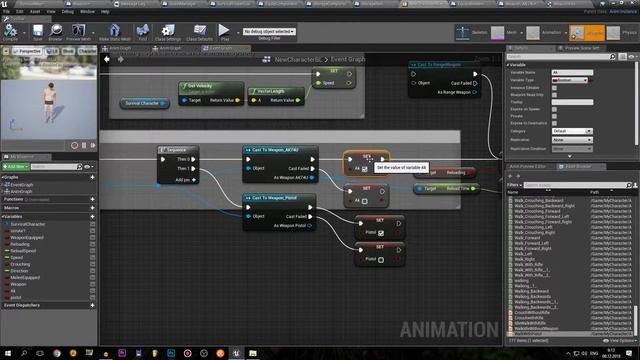
Task: Open Find in the toolbar
Action: tap(142, 32)
